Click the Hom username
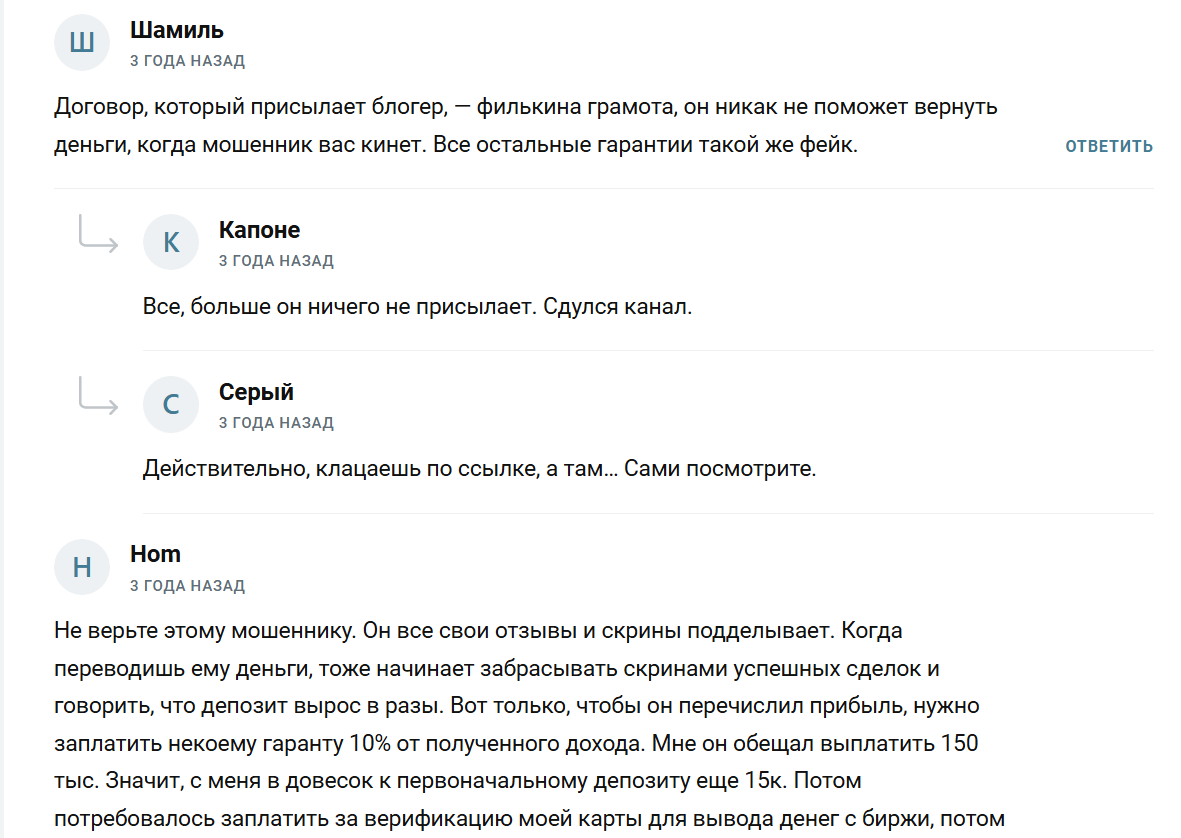The width and height of the screenshot is (1181, 838). coord(154,554)
